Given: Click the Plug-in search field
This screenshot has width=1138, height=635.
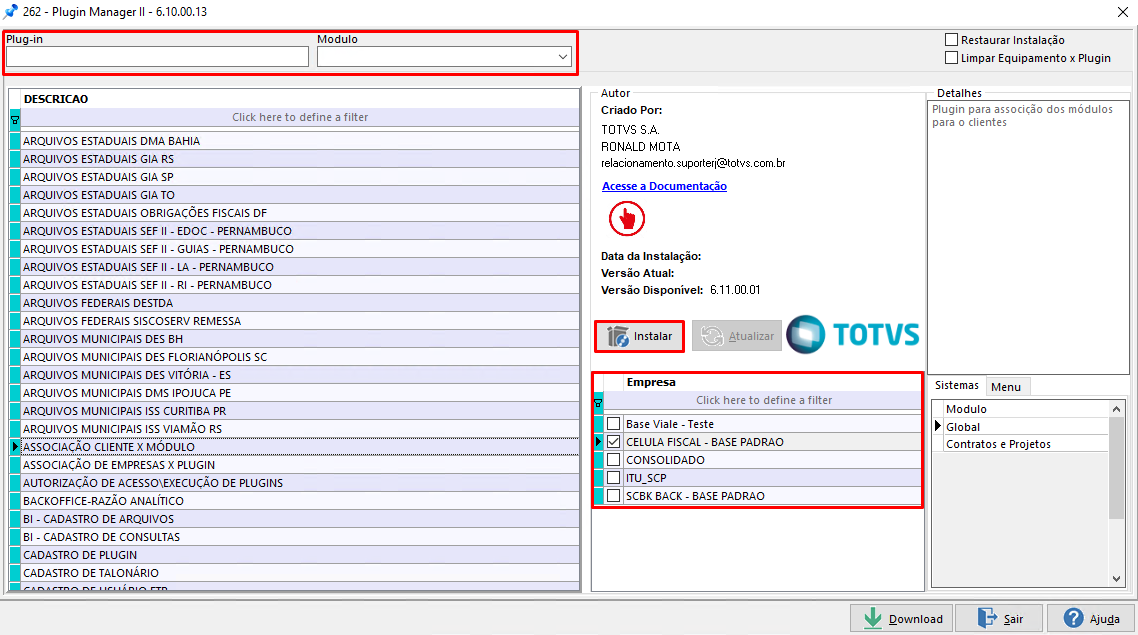Looking at the screenshot, I should tap(157, 57).
